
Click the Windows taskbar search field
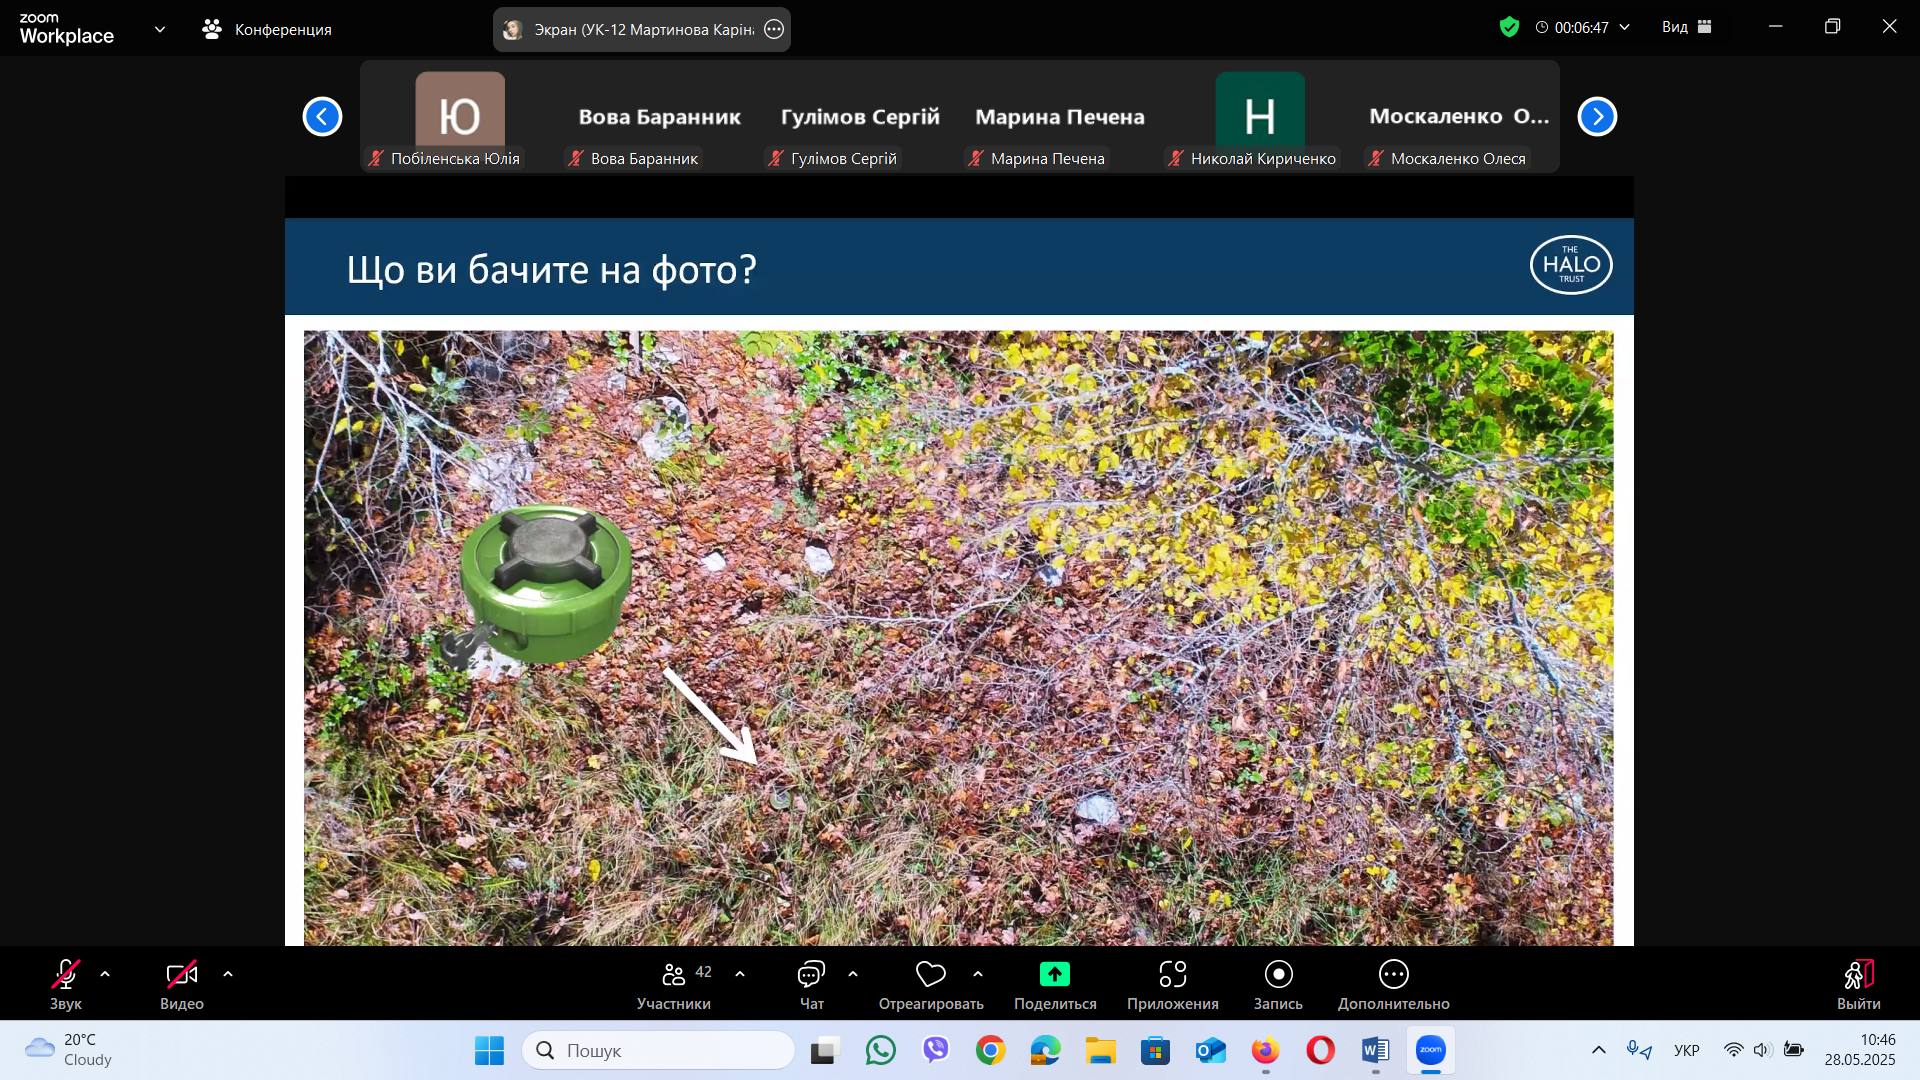660,1050
